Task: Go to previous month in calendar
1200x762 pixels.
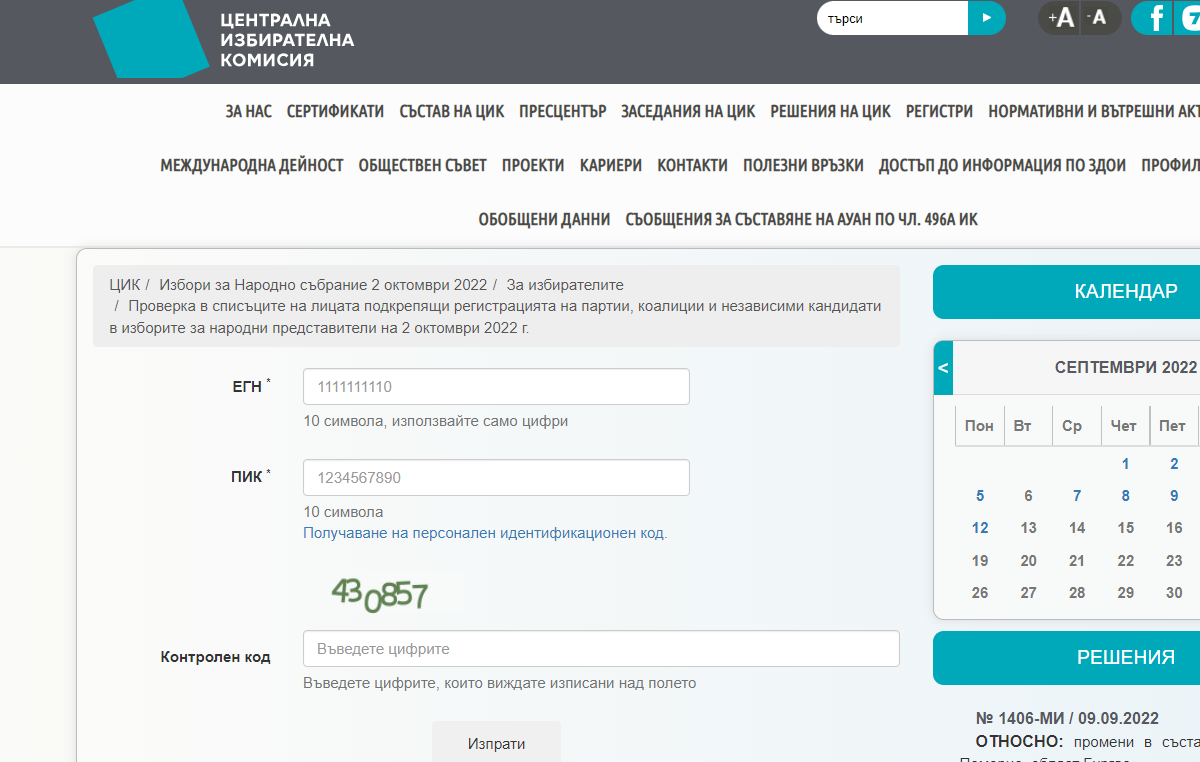Action: (x=943, y=368)
